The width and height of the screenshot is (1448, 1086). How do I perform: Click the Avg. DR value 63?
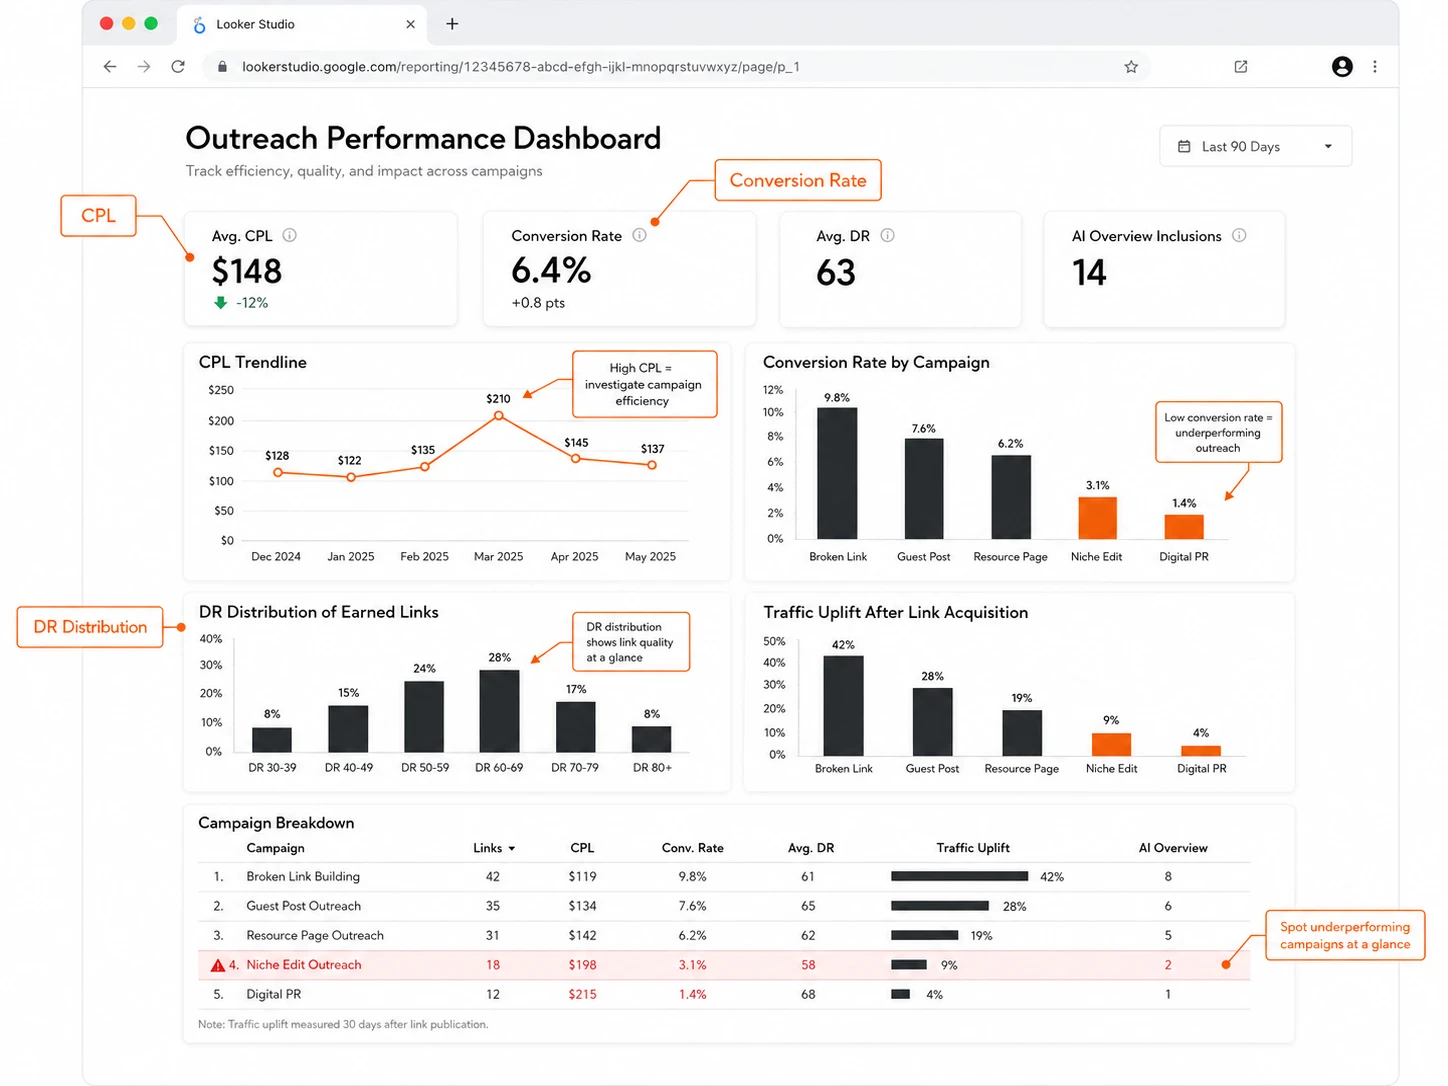tap(836, 273)
